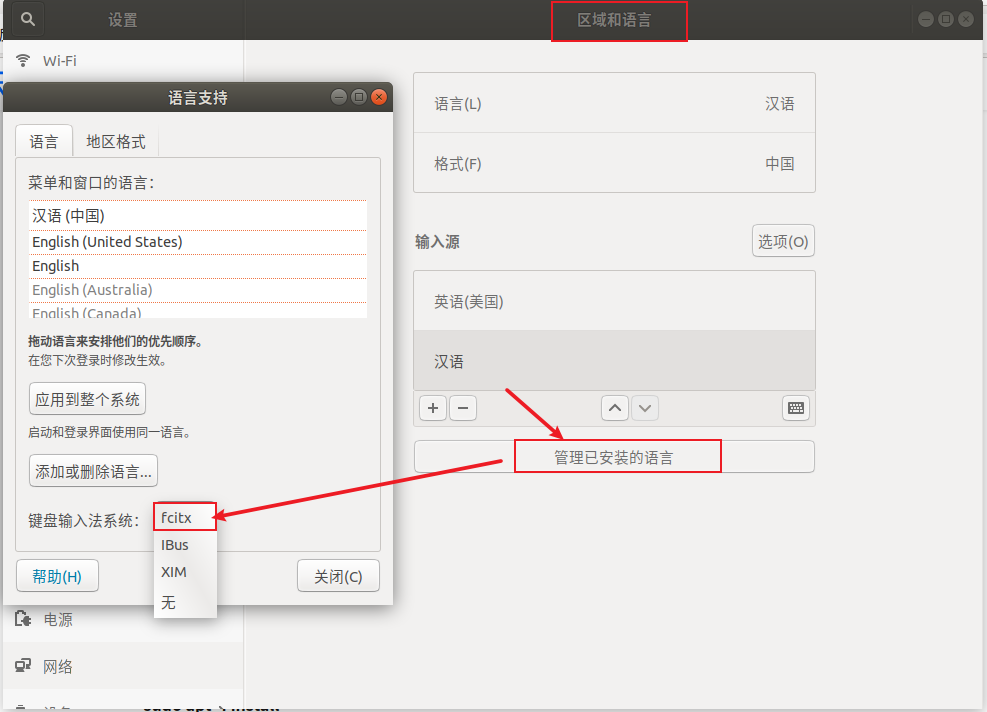The image size is (987, 712).
Task: Switch to the 语言 tab
Action: tap(43, 142)
